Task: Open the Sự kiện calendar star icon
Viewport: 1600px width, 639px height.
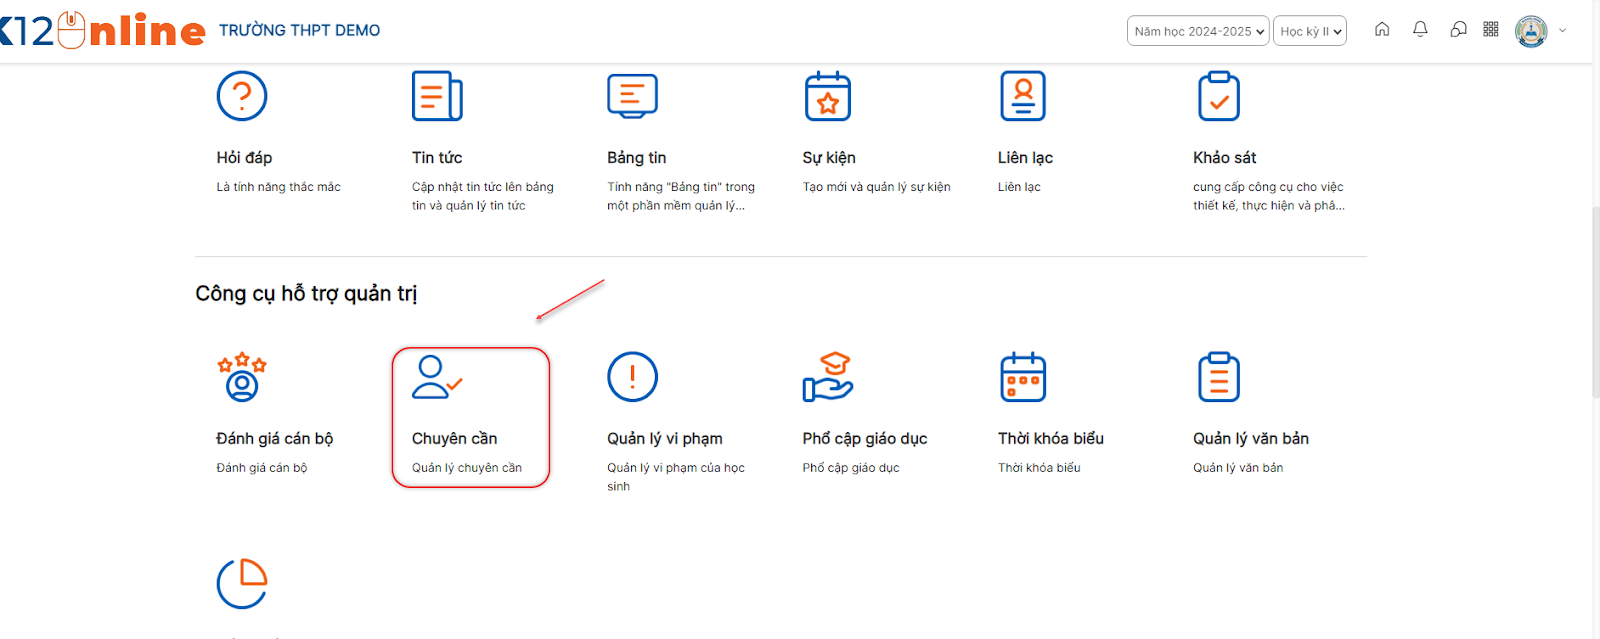Action: 828,96
